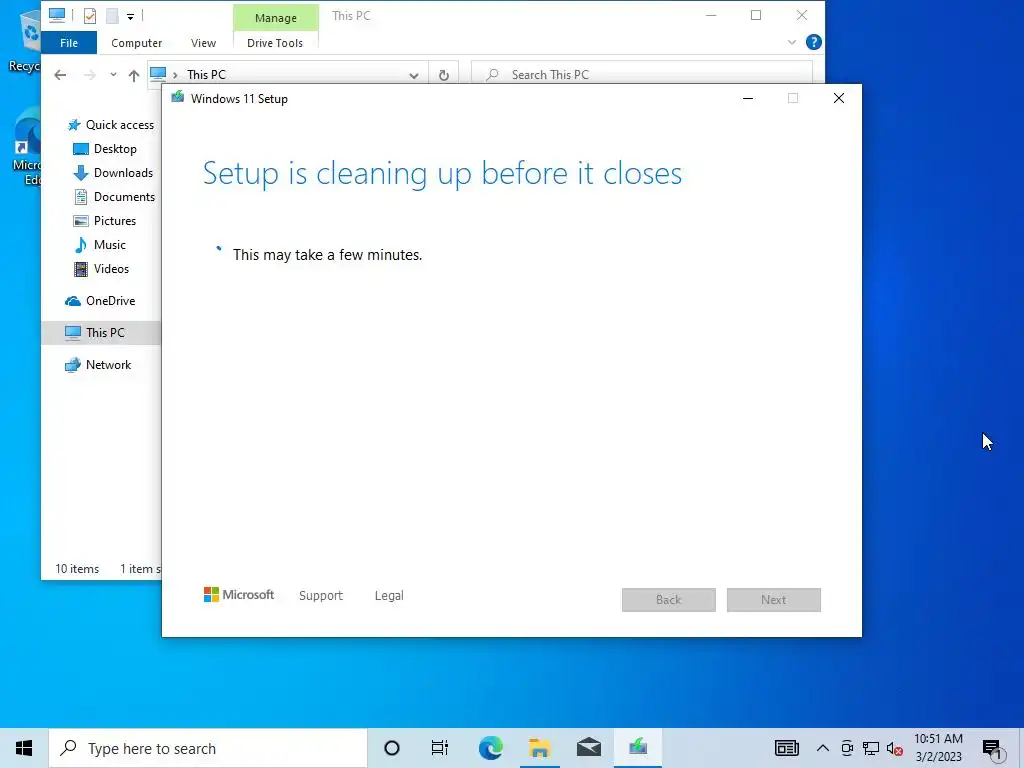
Task: Click the Meet Now tray icon
Action: point(847,748)
